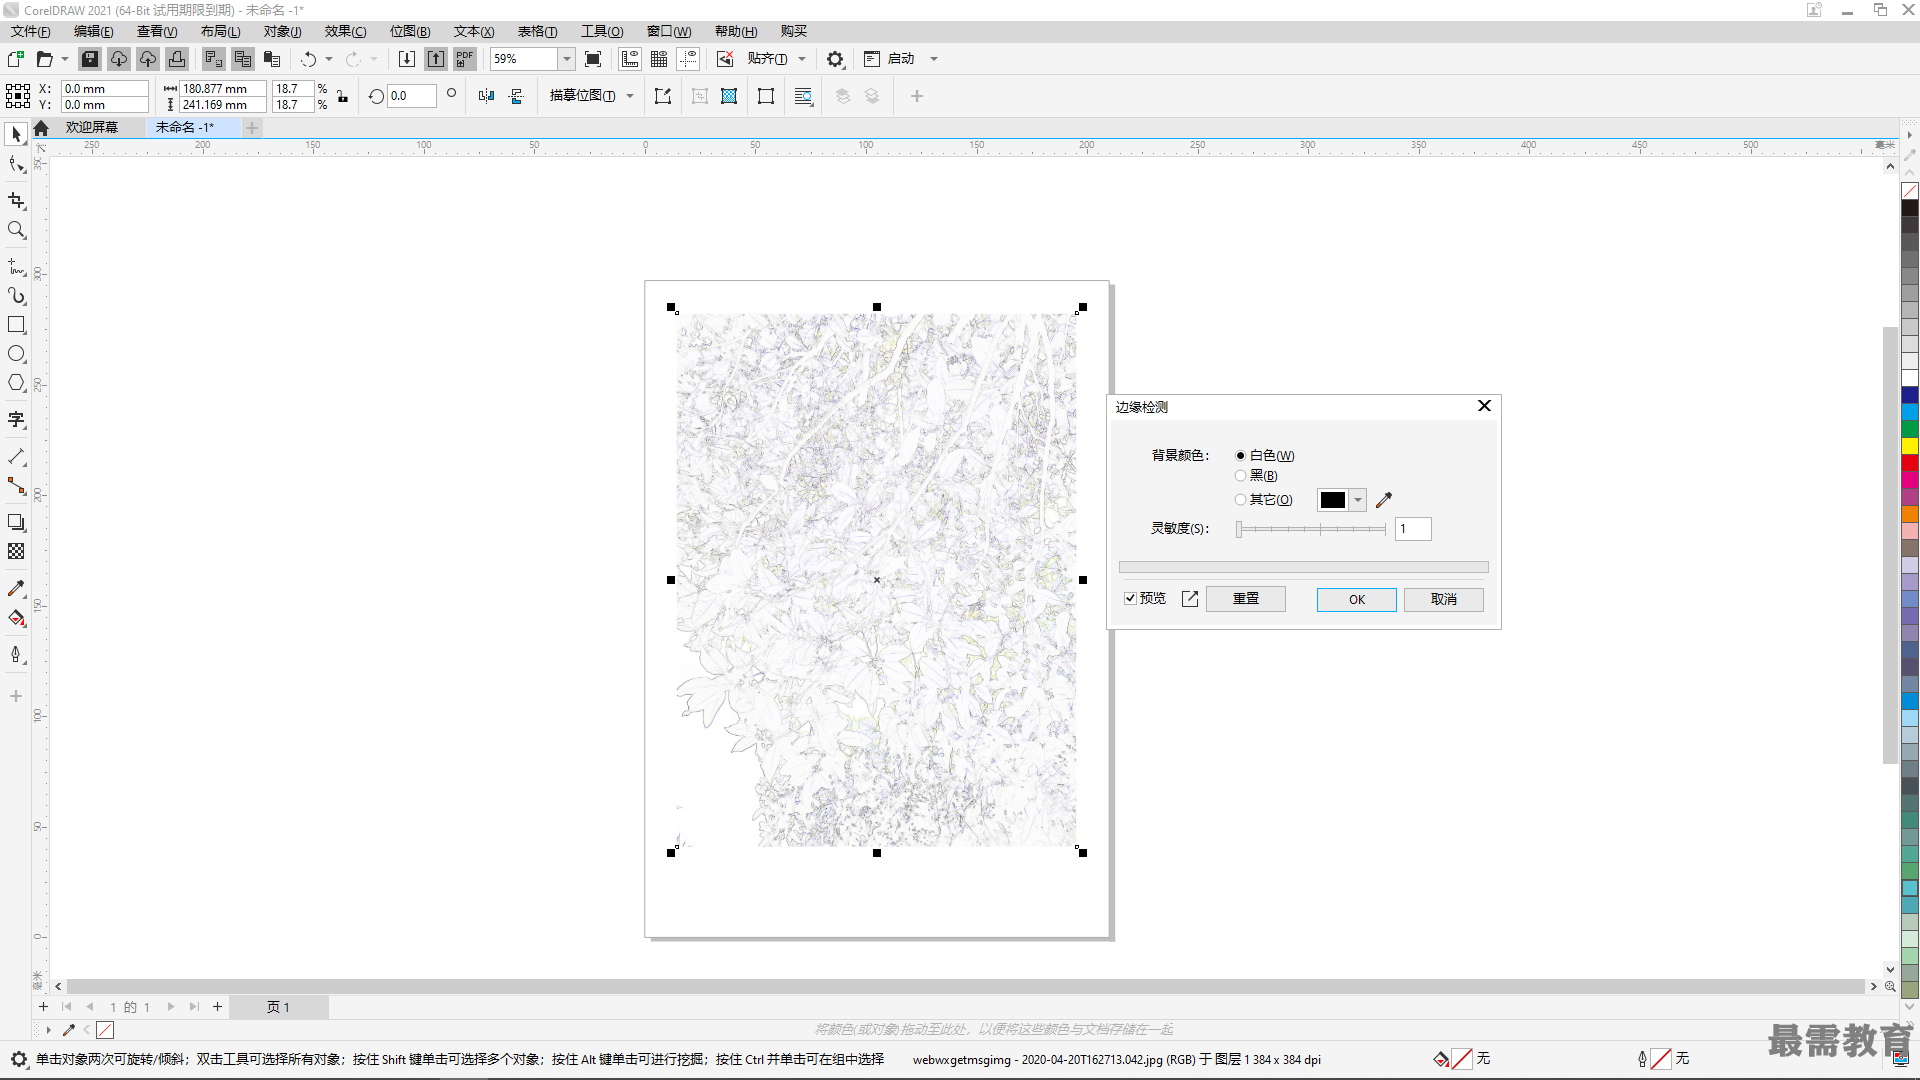The width and height of the screenshot is (1920, 1080).
Task: Switch to the 未命名 -1* document tab
Action: tap(185, 127)
